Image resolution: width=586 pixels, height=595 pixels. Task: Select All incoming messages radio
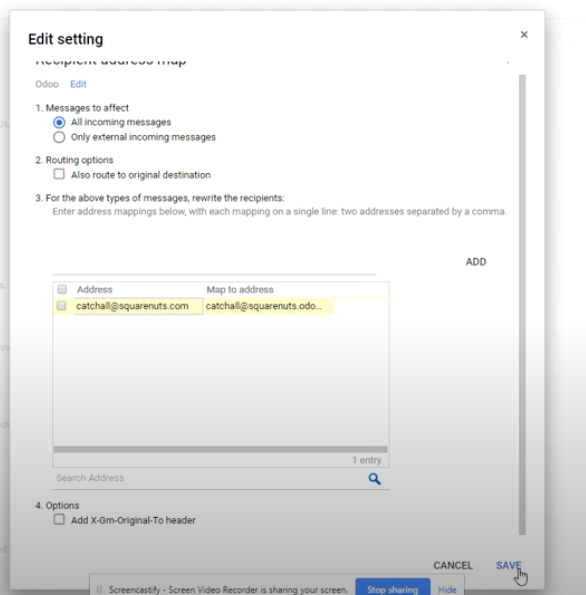[x=59, y=123]
